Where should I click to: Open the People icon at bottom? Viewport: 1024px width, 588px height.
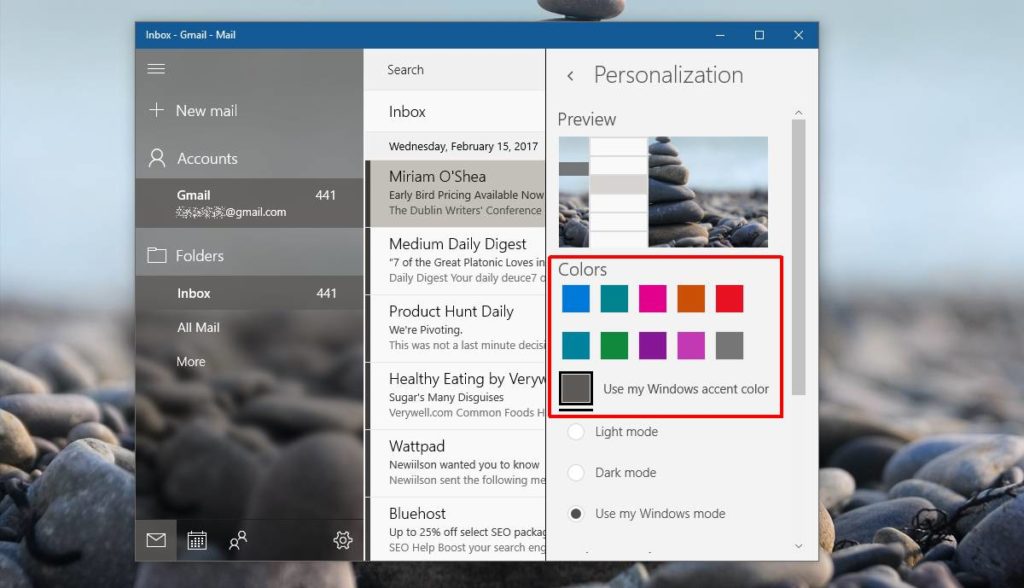point(238,540)
